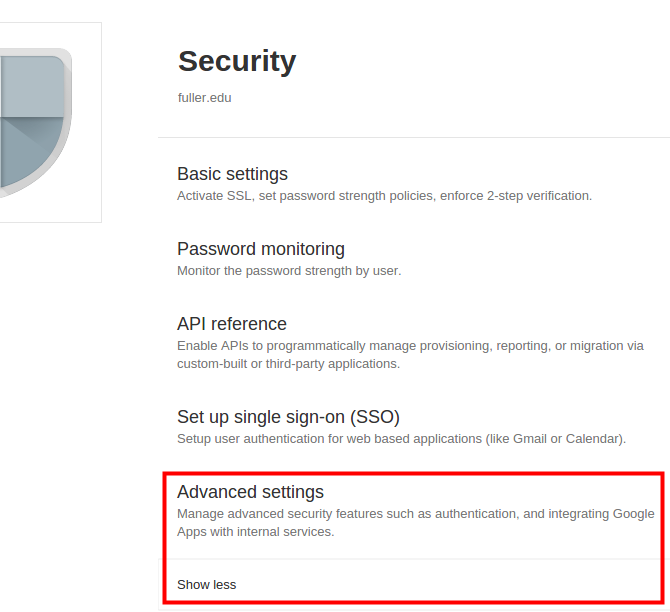
Task: Click the Security page title
Action: (x=237, y=61)
